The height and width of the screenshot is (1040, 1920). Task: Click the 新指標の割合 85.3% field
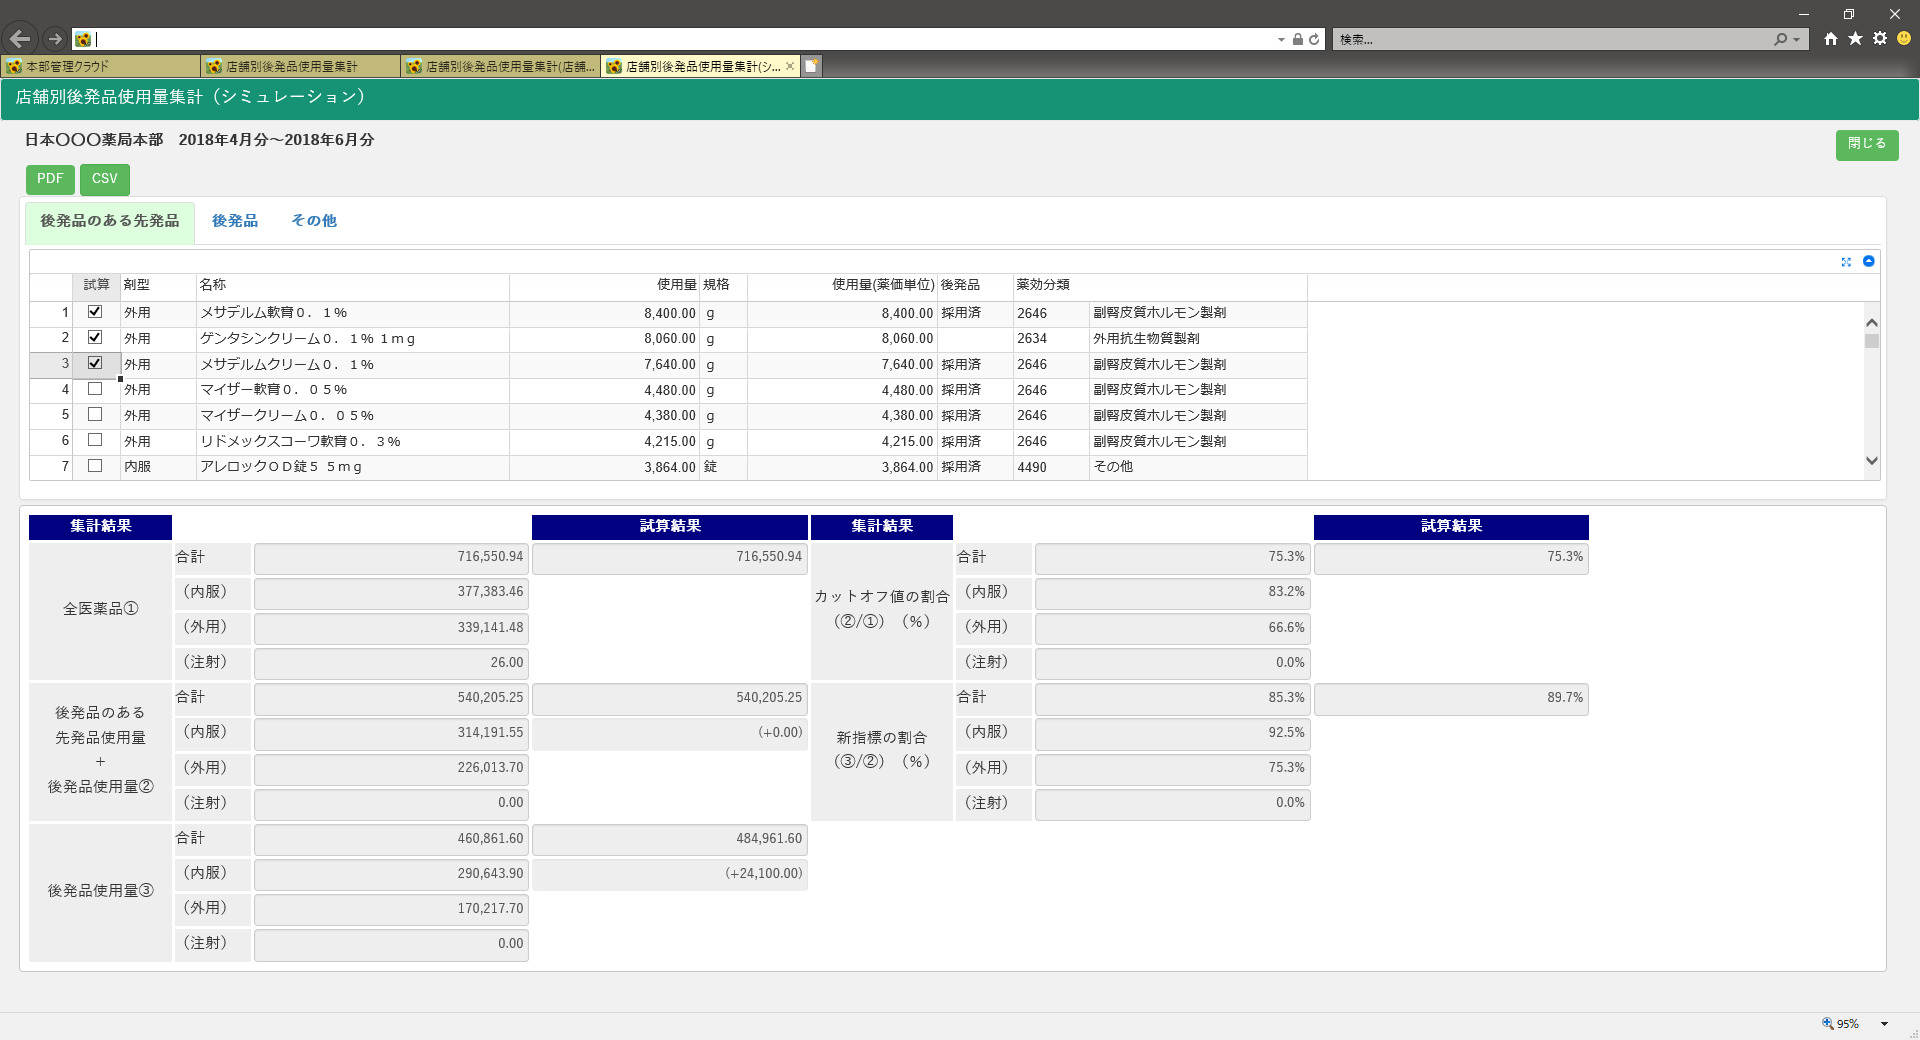(1172, 699)
